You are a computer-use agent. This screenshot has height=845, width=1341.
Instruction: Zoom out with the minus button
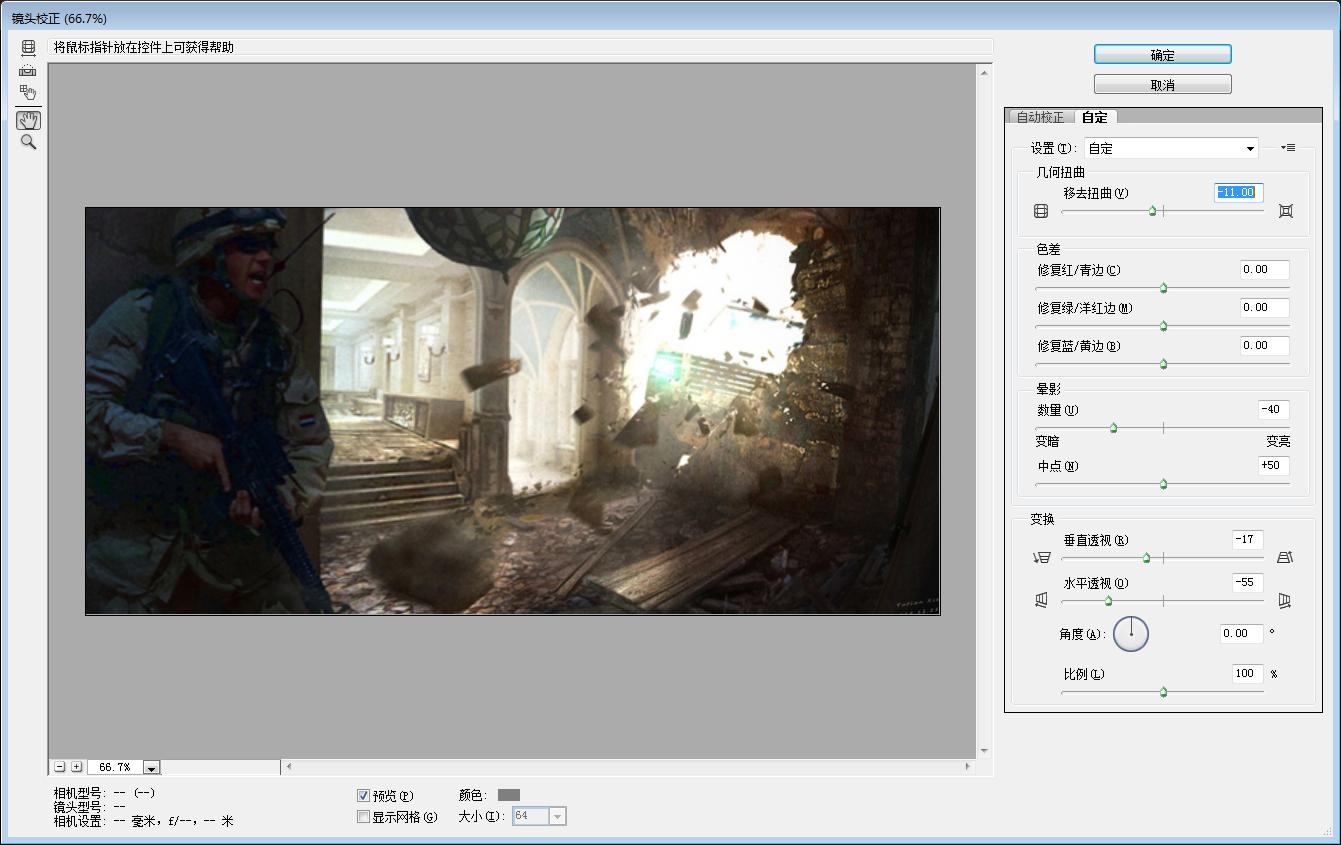[x=60, y=767]
